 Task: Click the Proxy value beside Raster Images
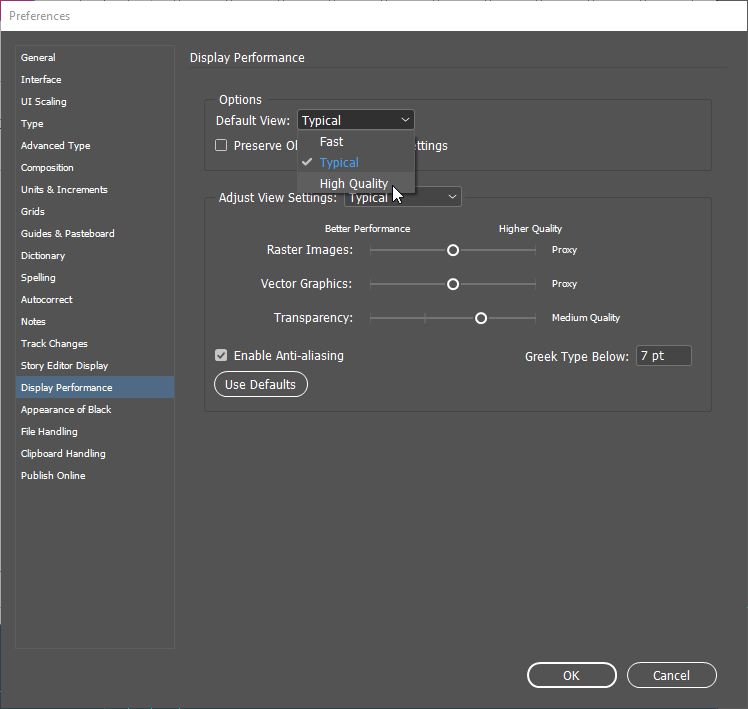[564, 250]
